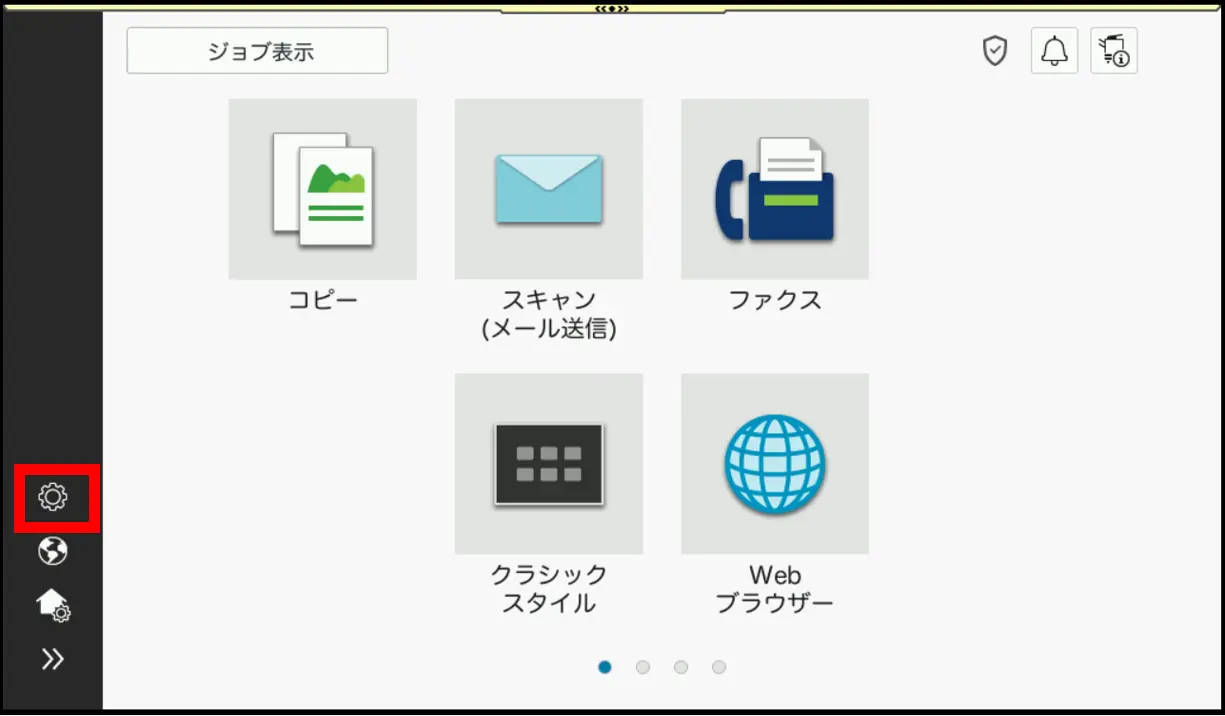Open the Web ブラウザー globe tile
This screenshot has width=1225, height=716.
click(x=774, y=464)
